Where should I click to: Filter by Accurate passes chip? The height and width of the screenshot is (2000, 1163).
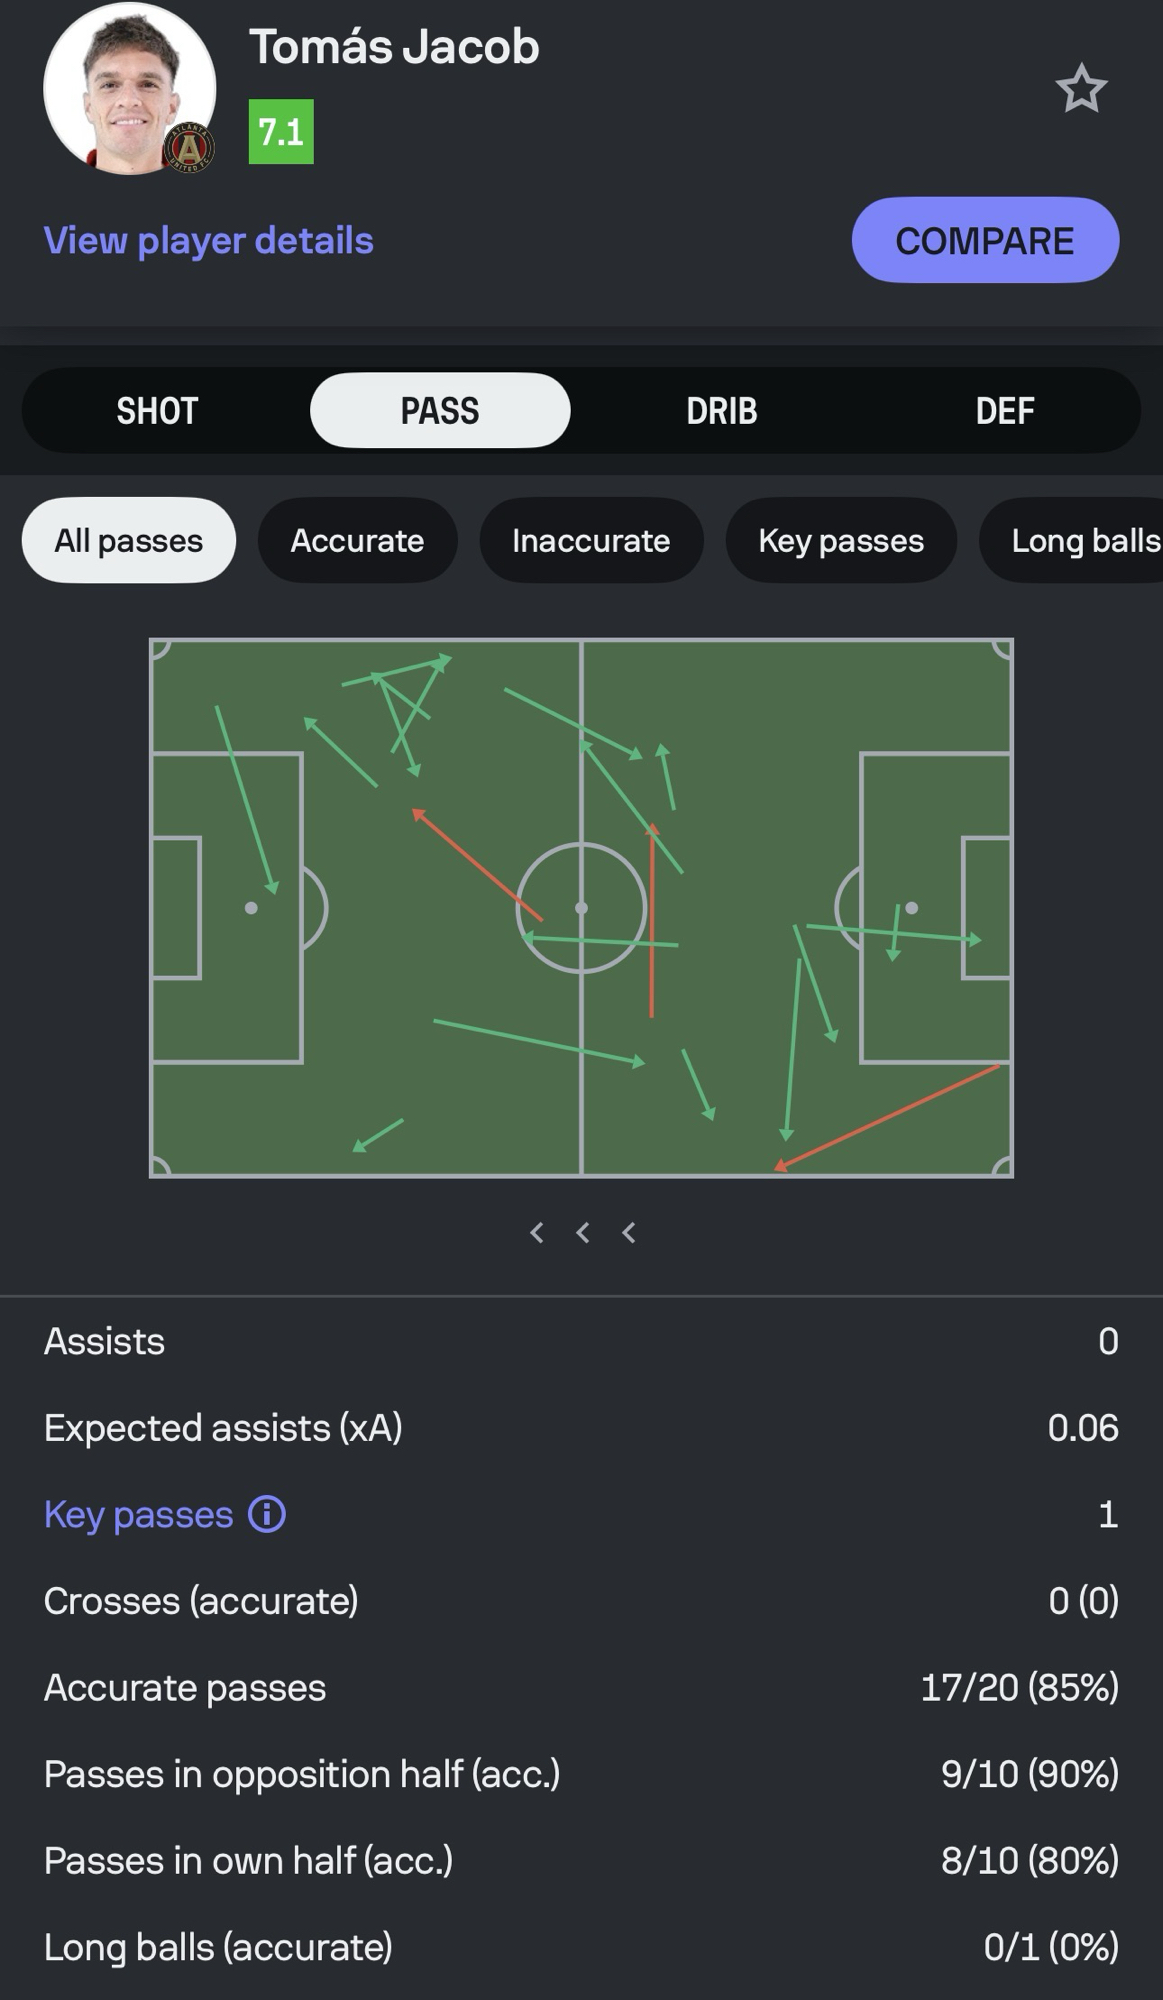357,541
